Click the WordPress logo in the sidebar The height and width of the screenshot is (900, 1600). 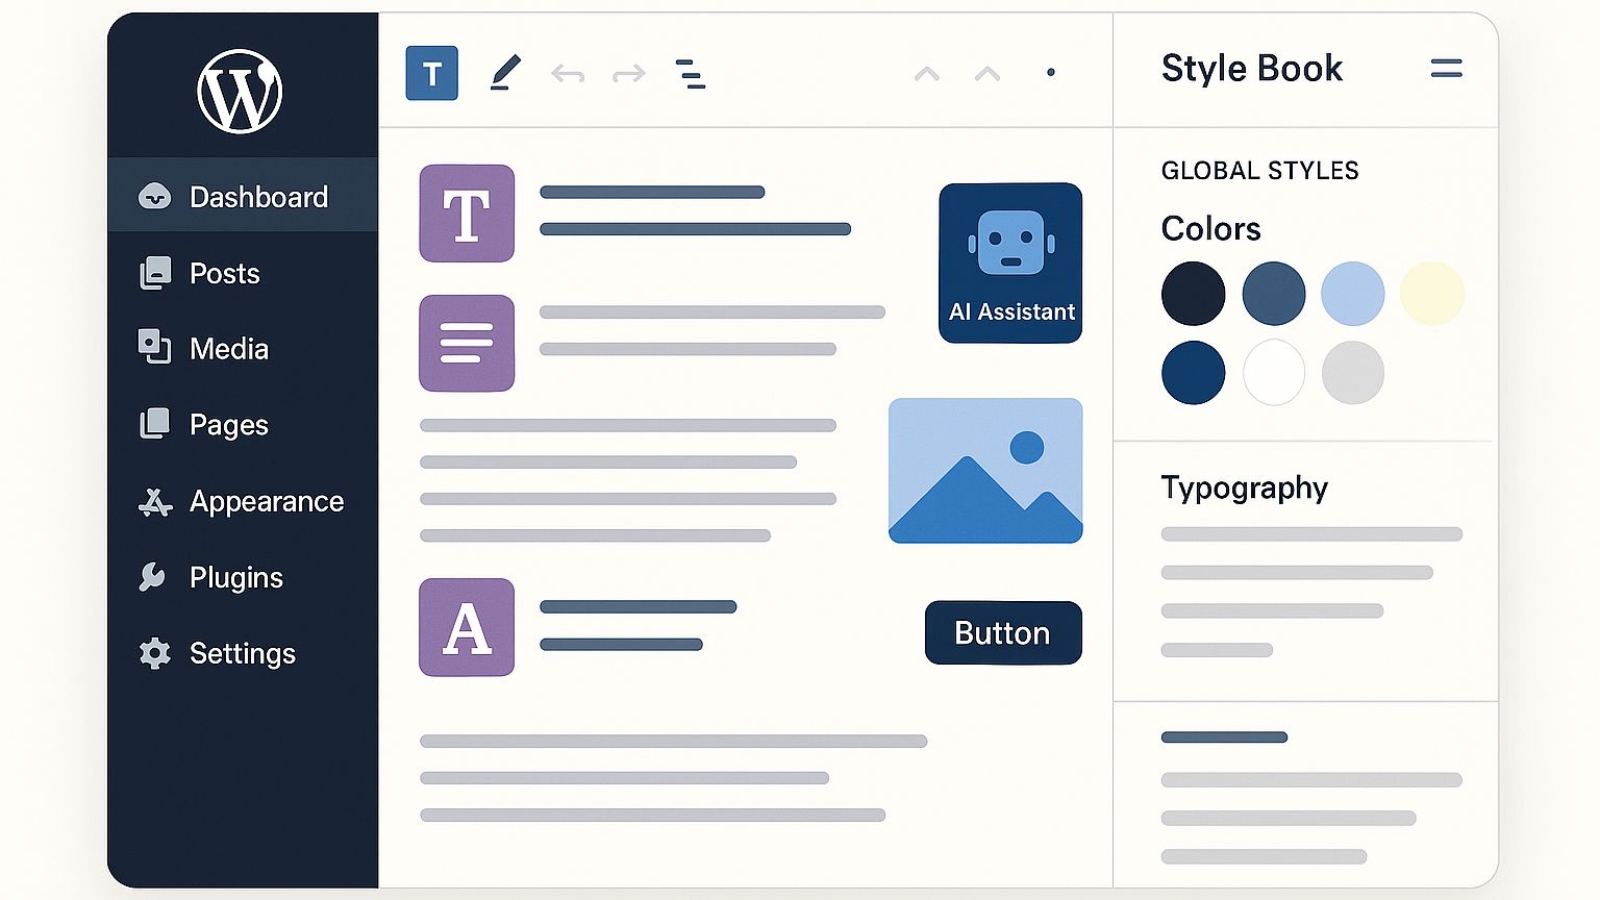coord(240,90)
